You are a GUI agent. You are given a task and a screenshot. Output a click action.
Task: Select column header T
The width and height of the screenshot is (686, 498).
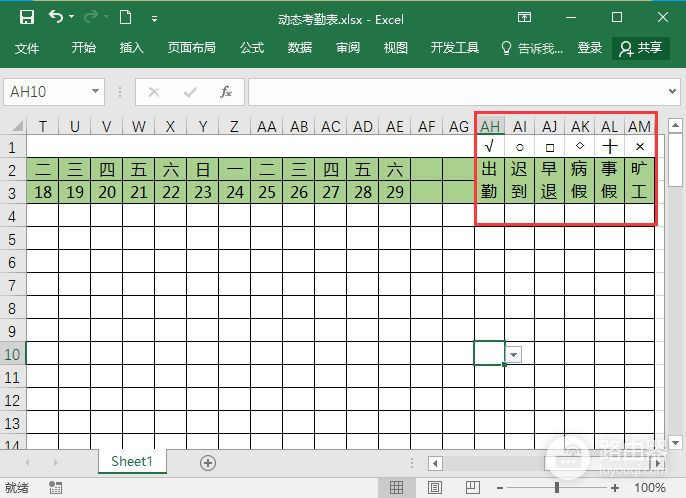point(42,126)
